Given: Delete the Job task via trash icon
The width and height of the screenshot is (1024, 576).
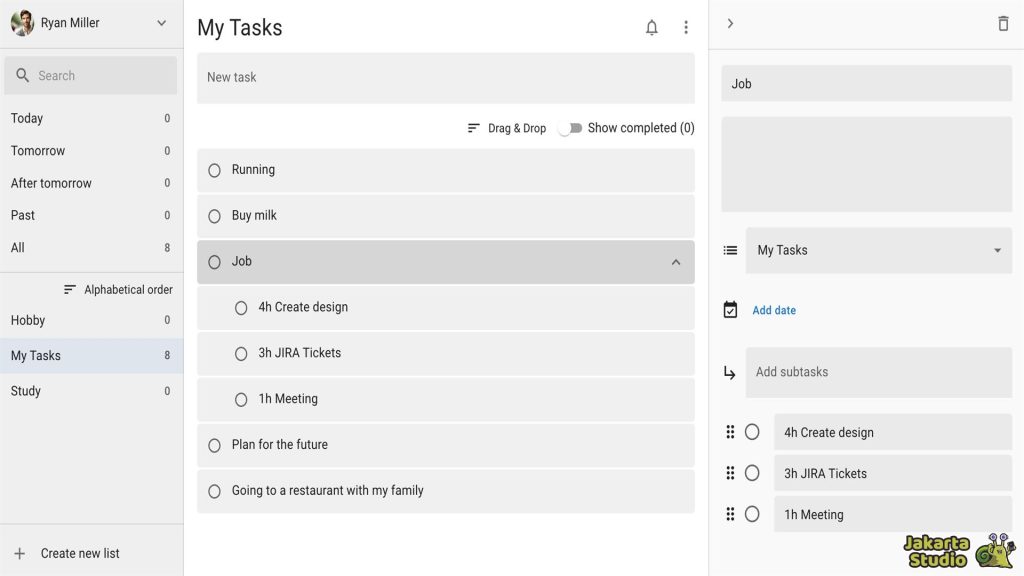Looking at the screenshot, I should point(1003,22).
